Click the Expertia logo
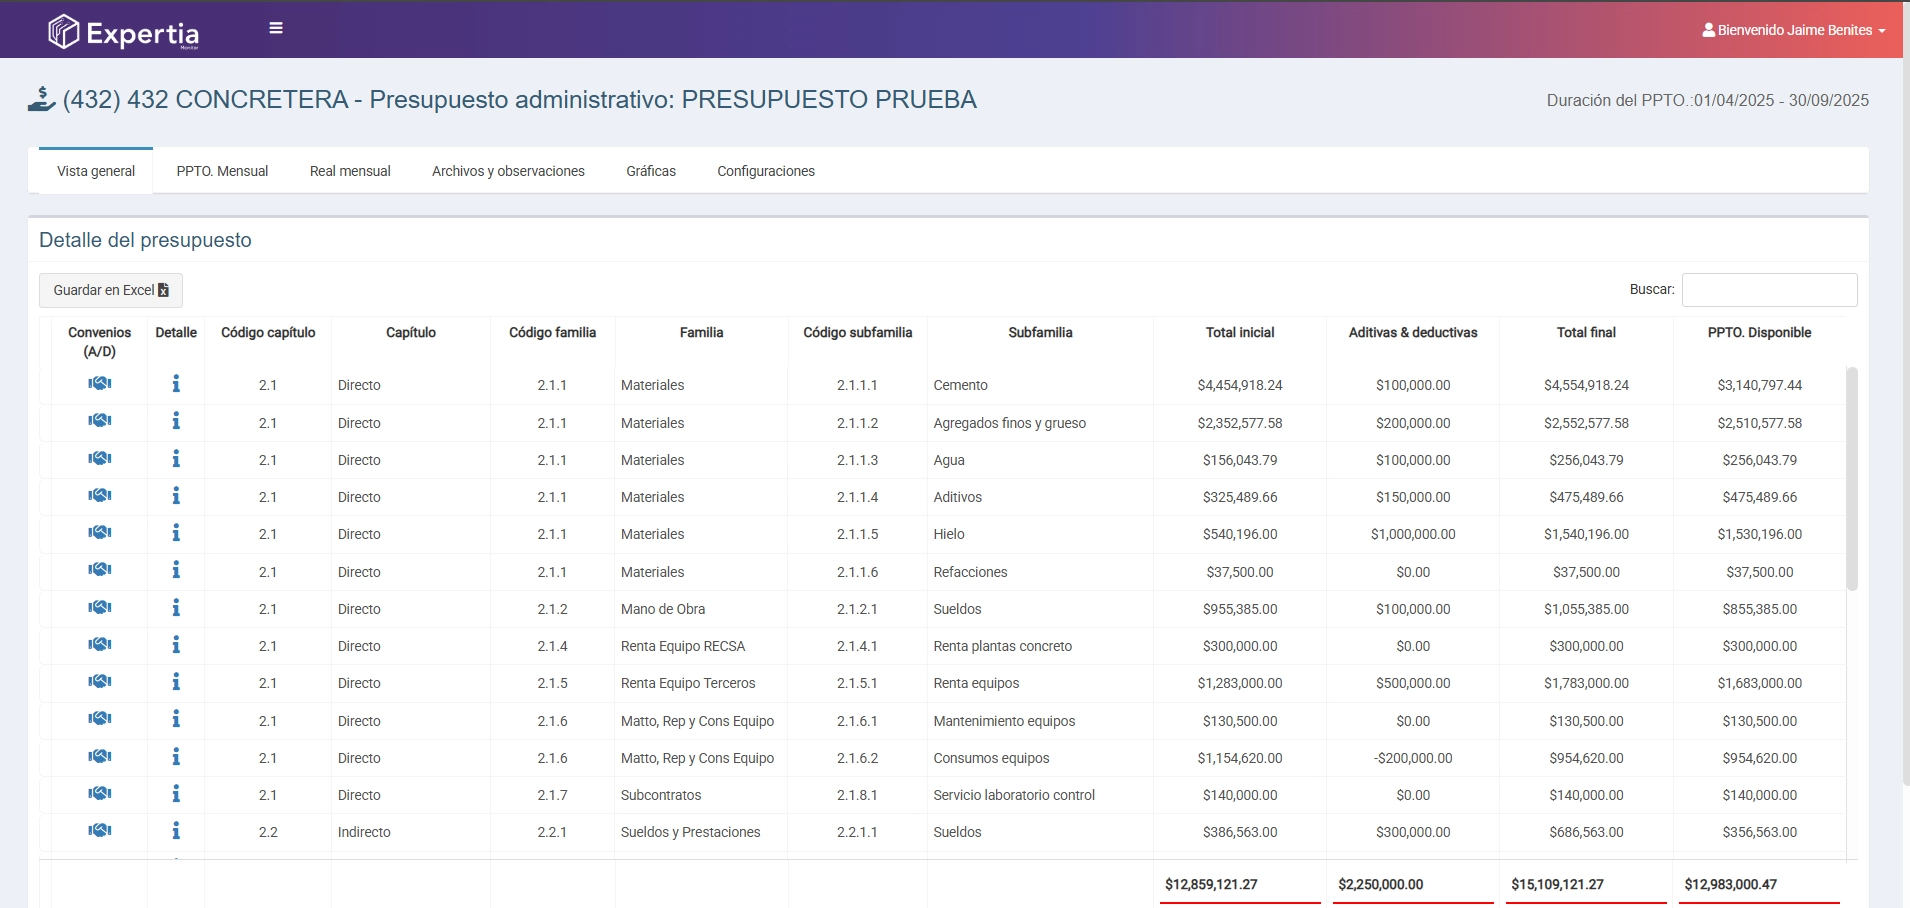Screen dimensions: 1910x908 124,32
